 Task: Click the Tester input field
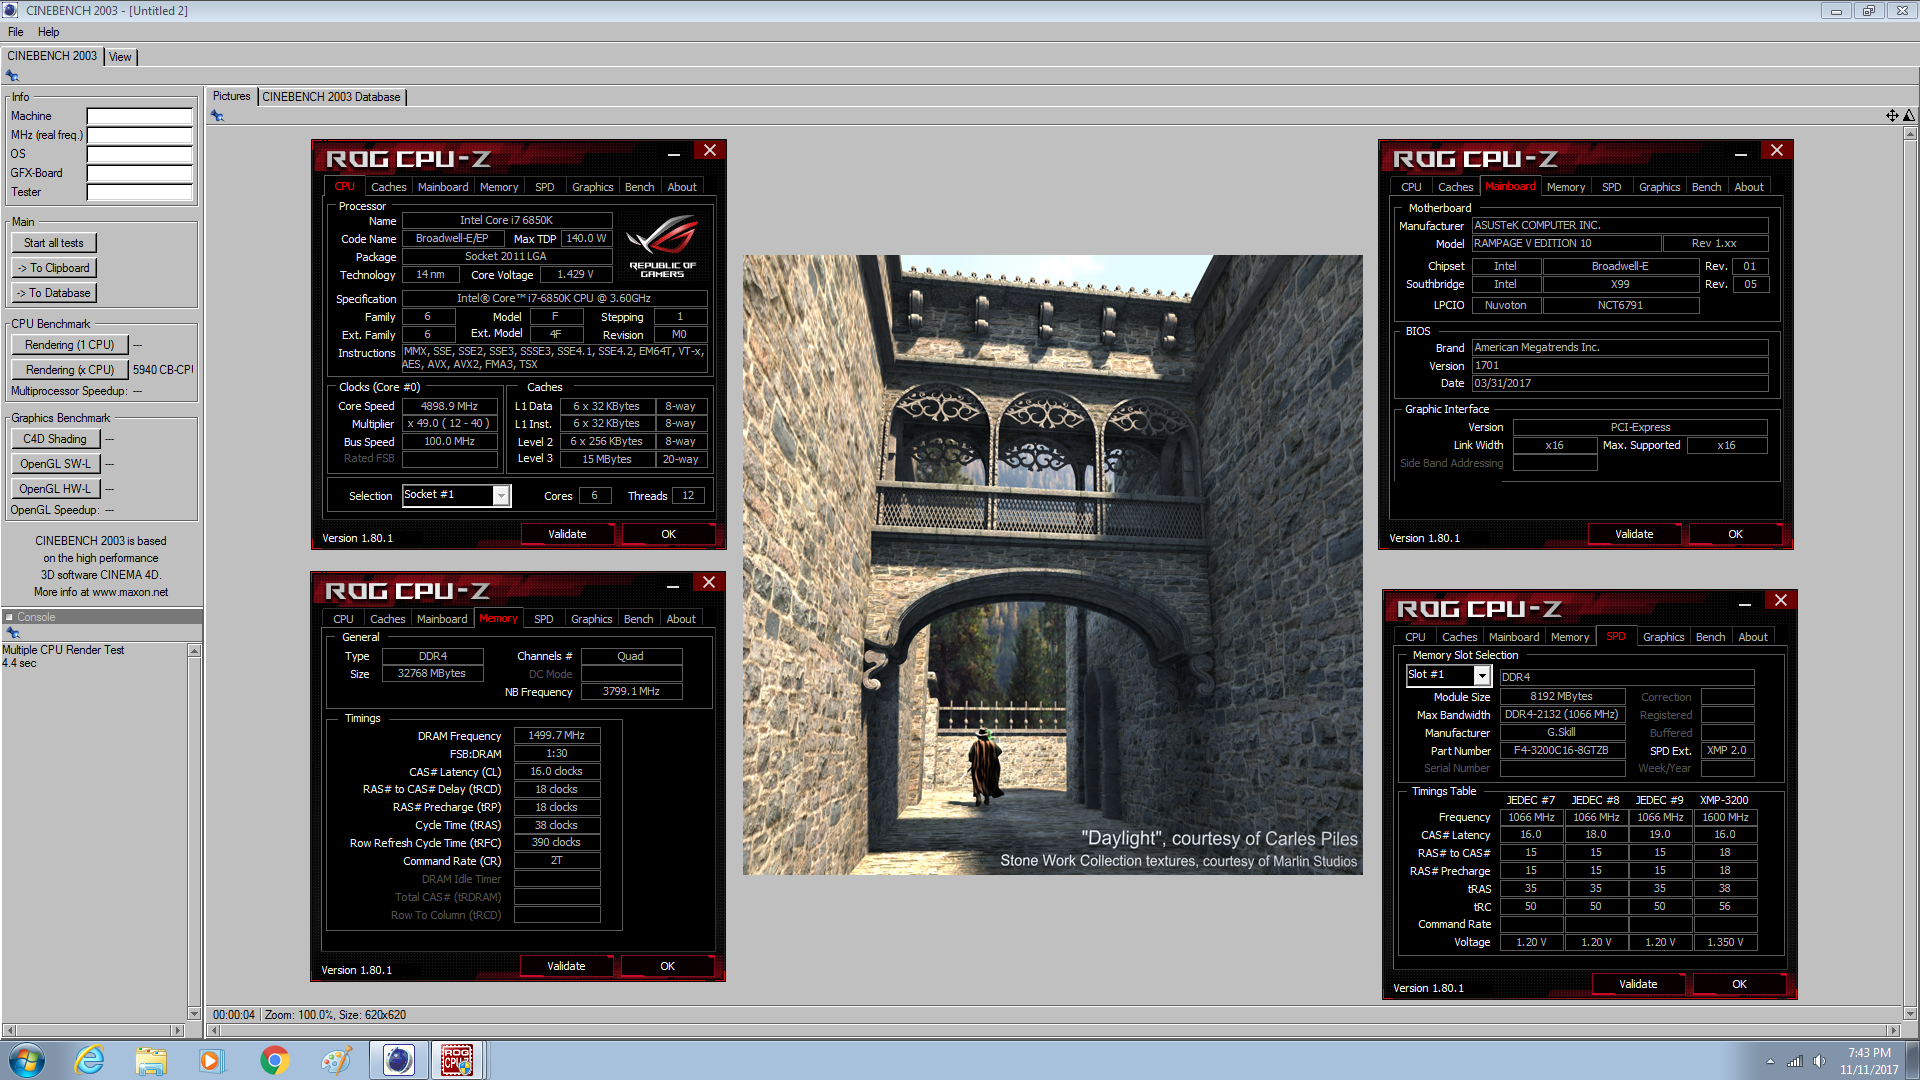pyautogui.click(x=139, y=192)
